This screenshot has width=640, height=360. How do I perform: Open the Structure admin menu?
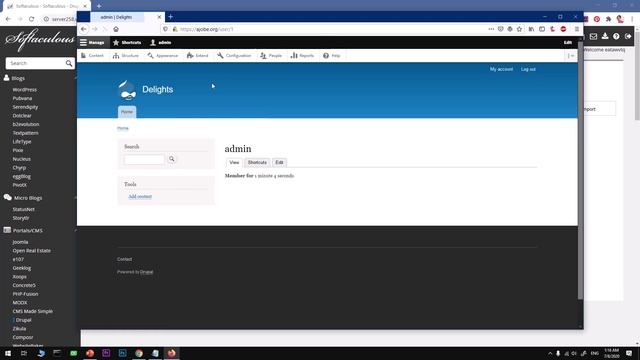click(126, 56)
